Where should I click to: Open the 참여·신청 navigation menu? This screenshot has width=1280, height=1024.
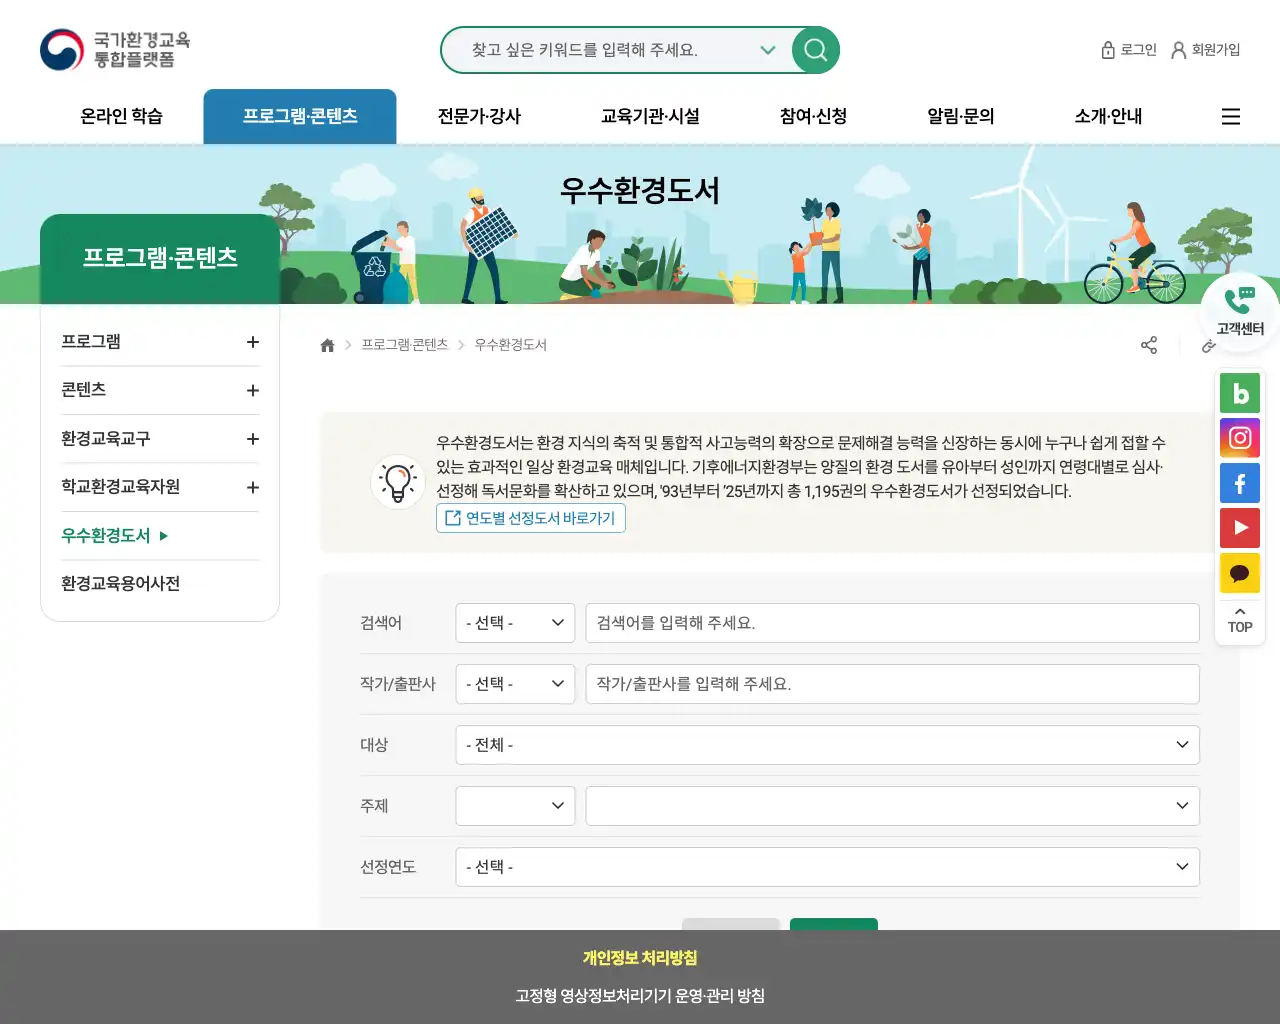click(810, 116)
